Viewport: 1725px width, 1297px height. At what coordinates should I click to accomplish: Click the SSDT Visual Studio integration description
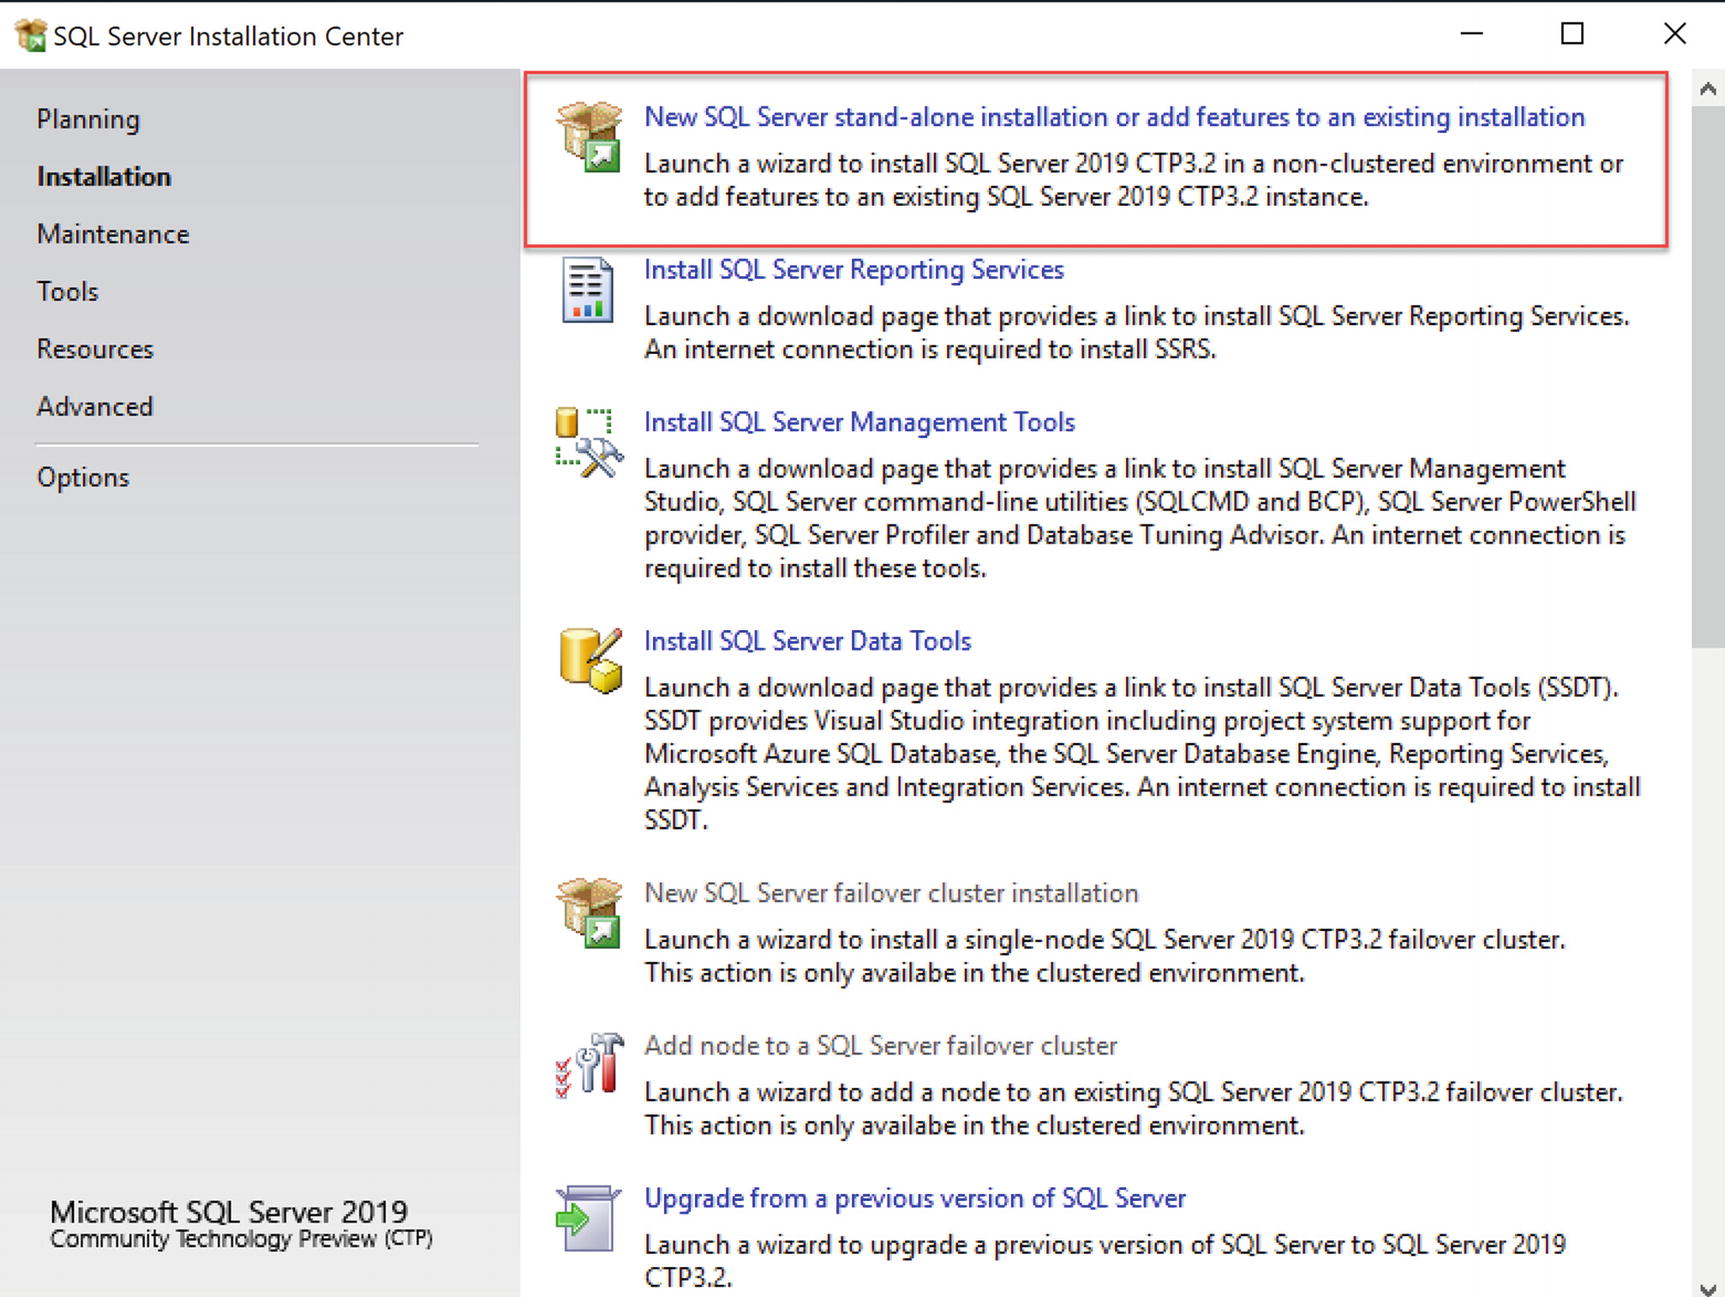click(x=1142, y=754)
